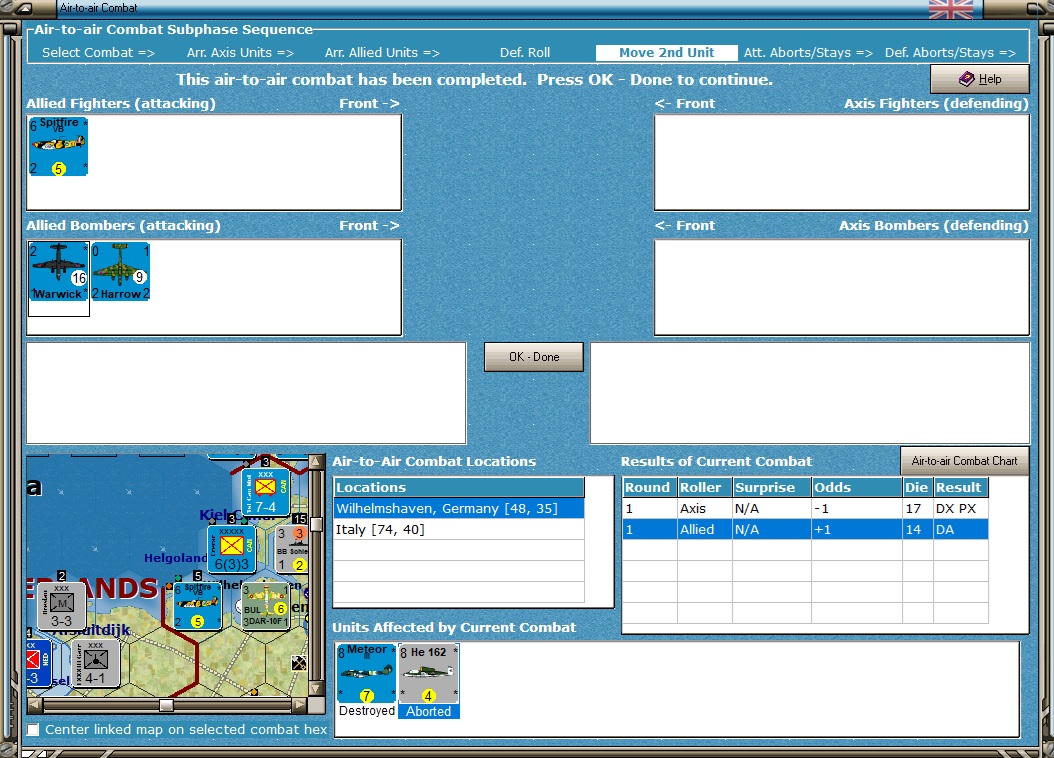Screen dimensions: 1054x758
Task: Click Att. Aborts/Stays subphase step
Action: click(808, 52)
